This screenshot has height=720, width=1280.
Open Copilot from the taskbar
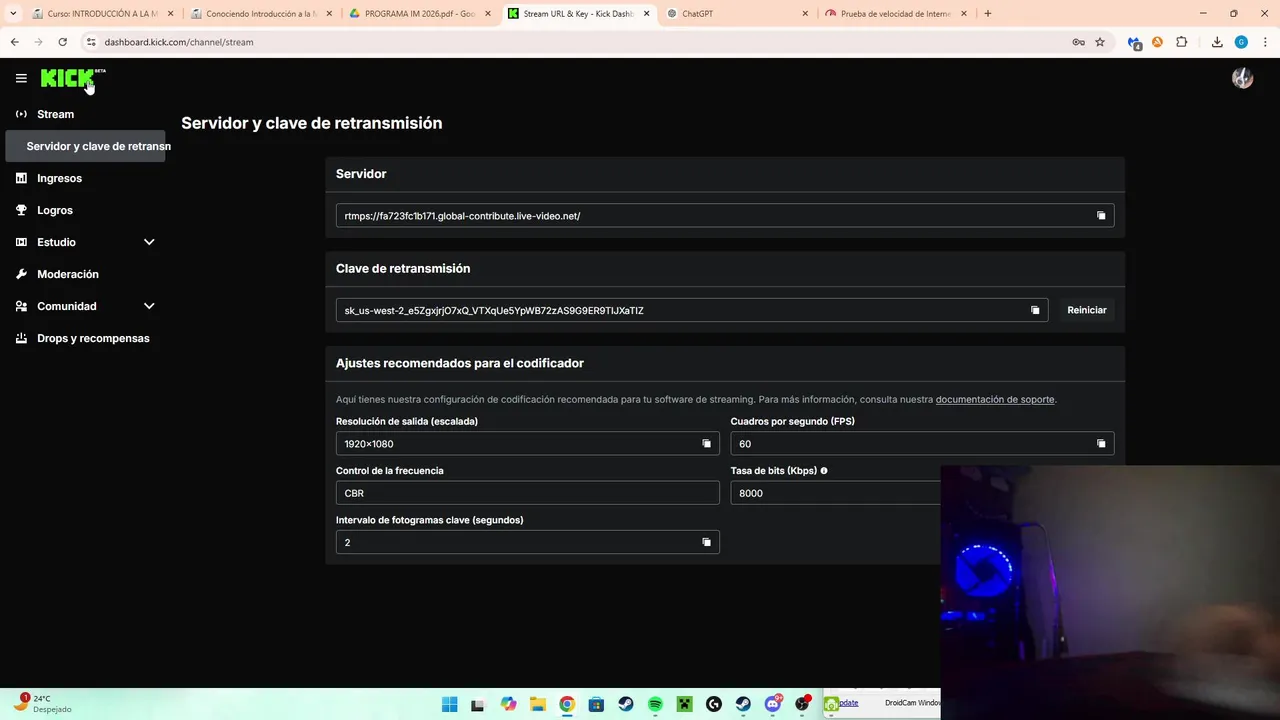508,704
